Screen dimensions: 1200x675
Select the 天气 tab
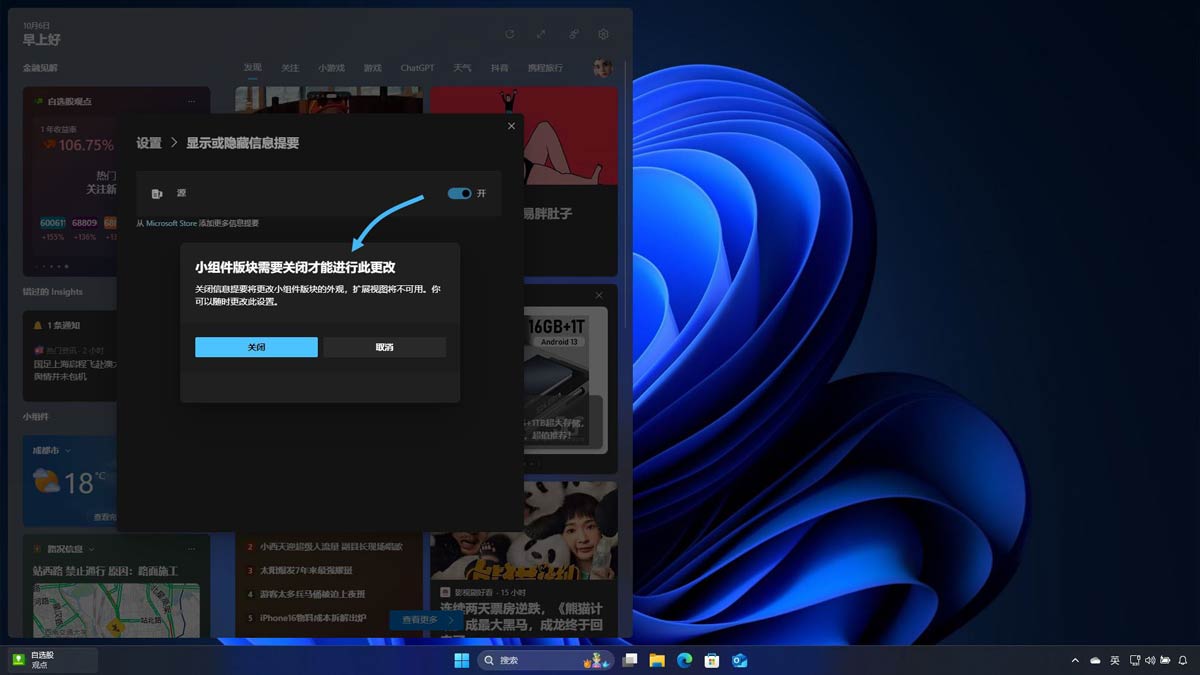point(462,68)
